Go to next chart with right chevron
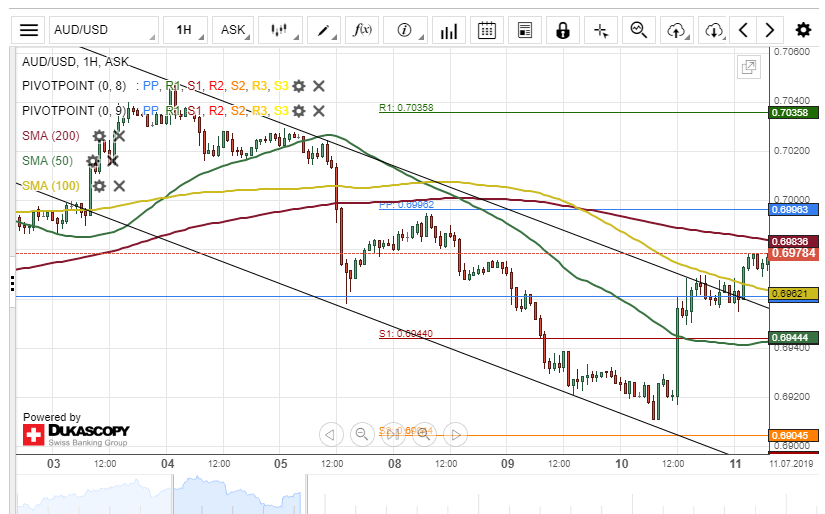Screen dimensions: 825x514 (769, 30)
